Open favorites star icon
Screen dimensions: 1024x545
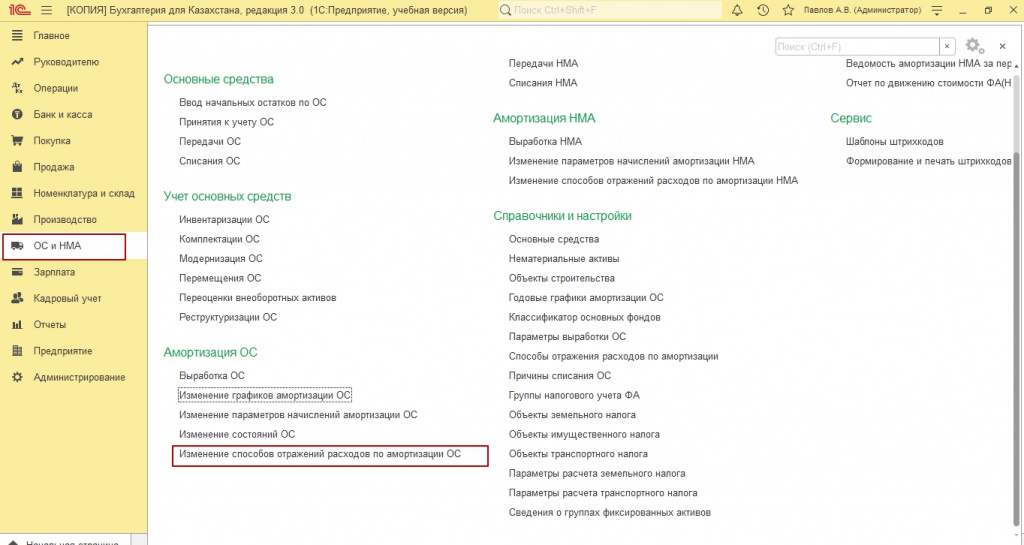point(788,10)
